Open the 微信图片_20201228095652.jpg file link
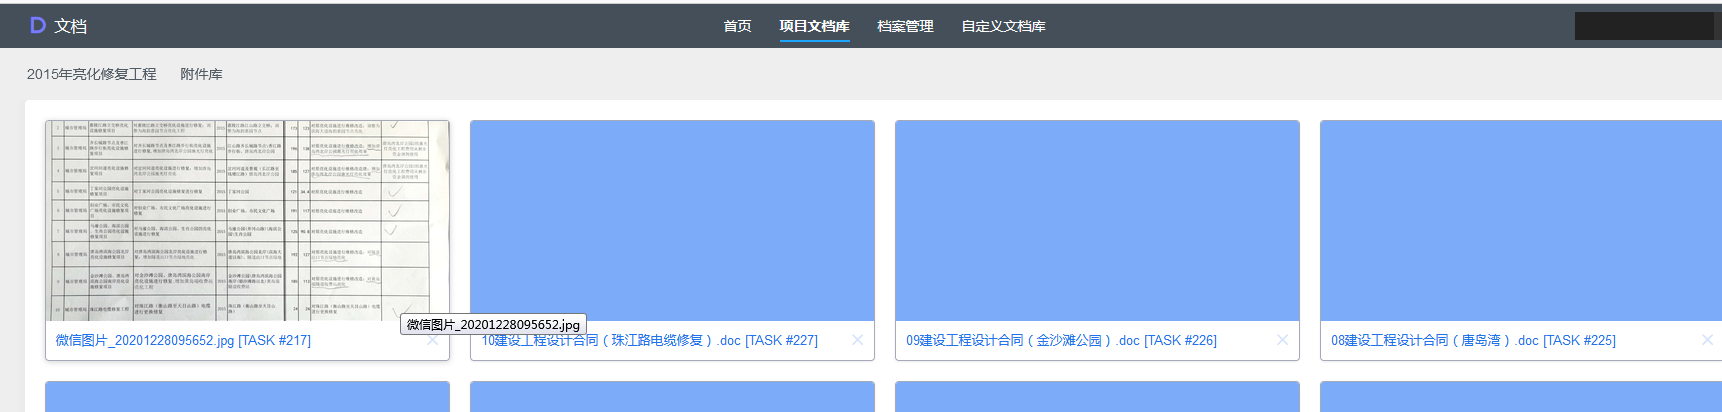Screen dimensions: 1722x412 pyautogui.click(x=183, y=341)
